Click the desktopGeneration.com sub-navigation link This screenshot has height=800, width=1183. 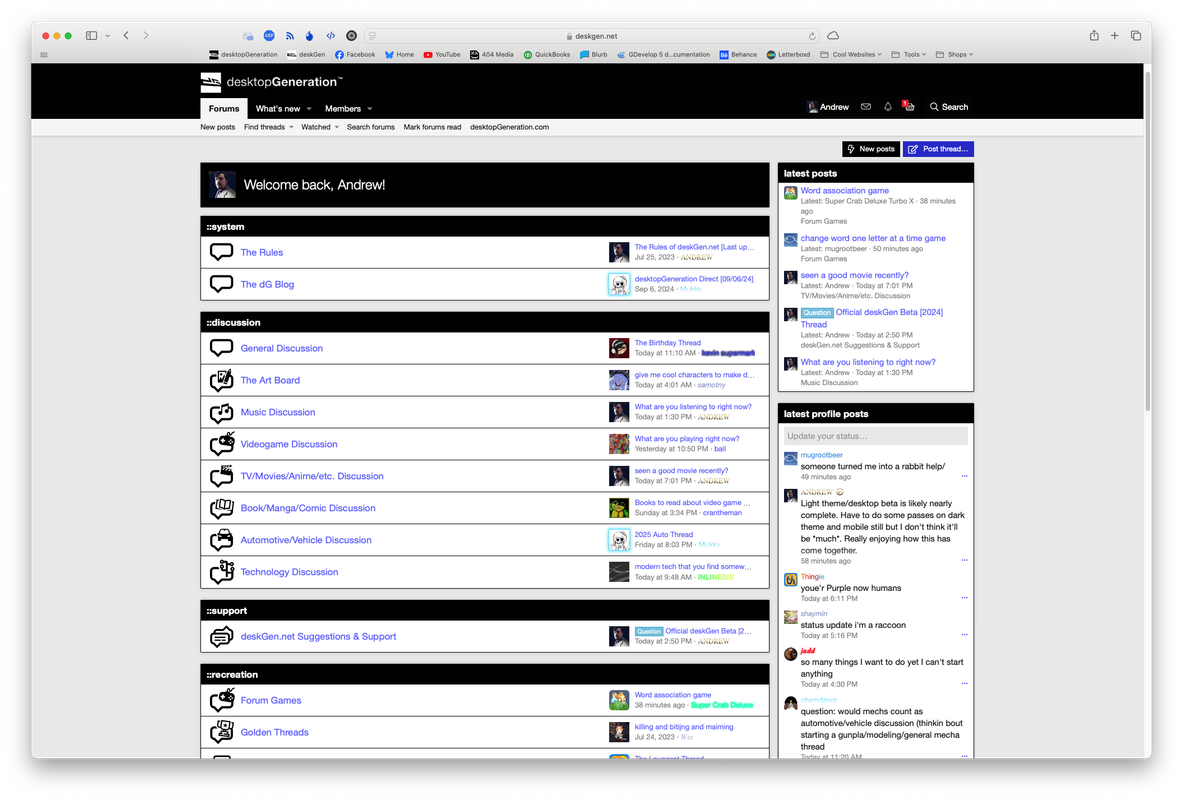[x=509, y=127]
